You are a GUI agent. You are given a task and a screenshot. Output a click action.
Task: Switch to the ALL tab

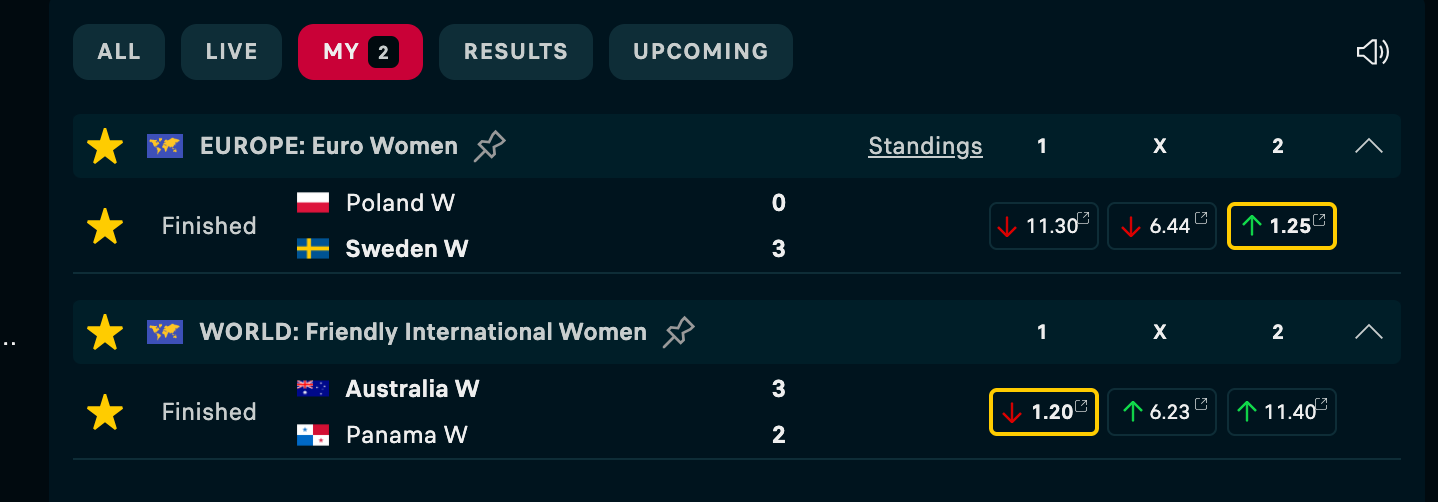pos(119,52)
